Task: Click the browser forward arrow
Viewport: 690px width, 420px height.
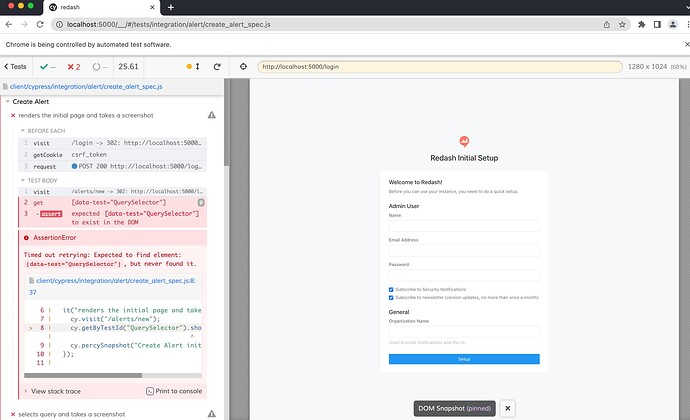Action: point(24,25)
